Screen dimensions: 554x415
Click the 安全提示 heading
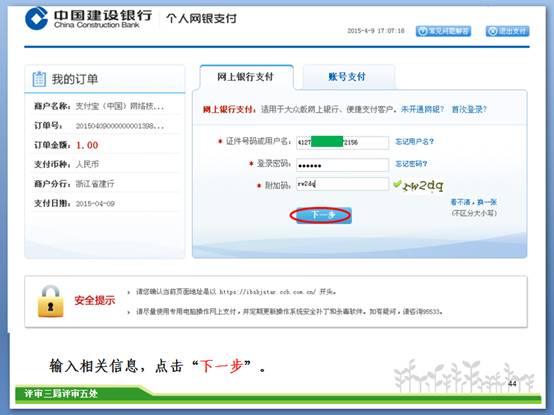tap(95, 301)
